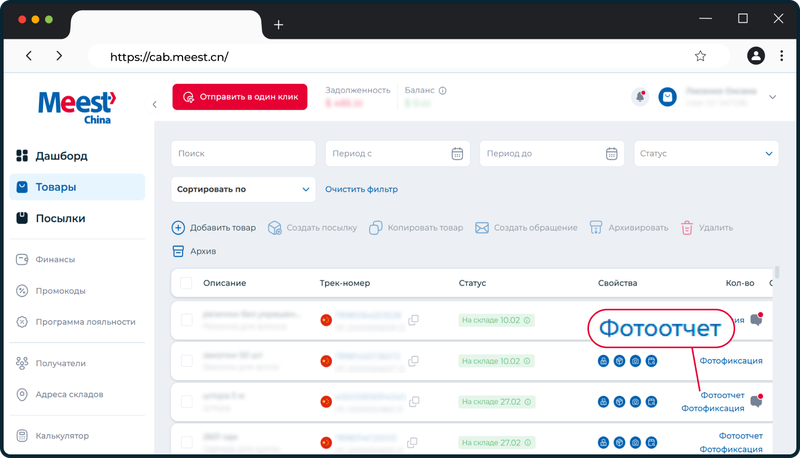
Task: Bookmark page with the star icon
Action: [700, 56]
